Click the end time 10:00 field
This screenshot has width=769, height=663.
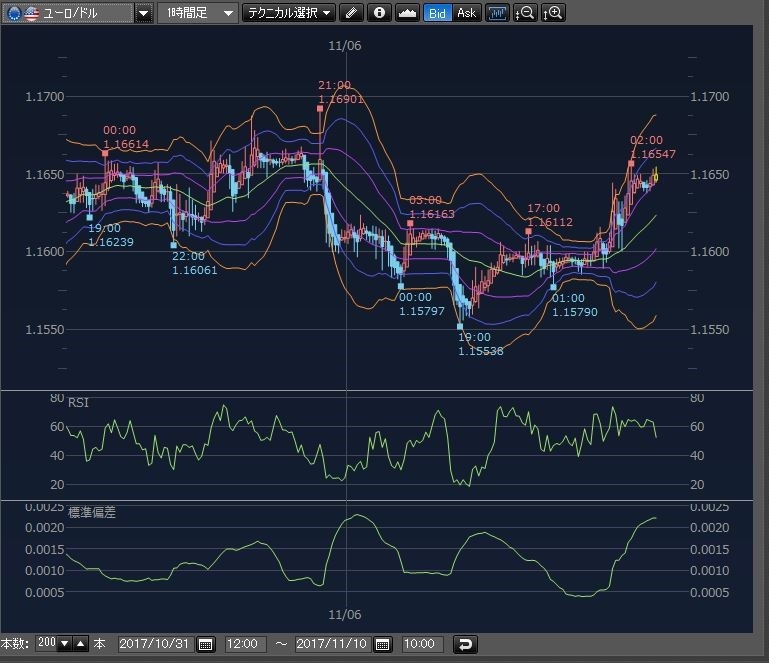[422, 643]
